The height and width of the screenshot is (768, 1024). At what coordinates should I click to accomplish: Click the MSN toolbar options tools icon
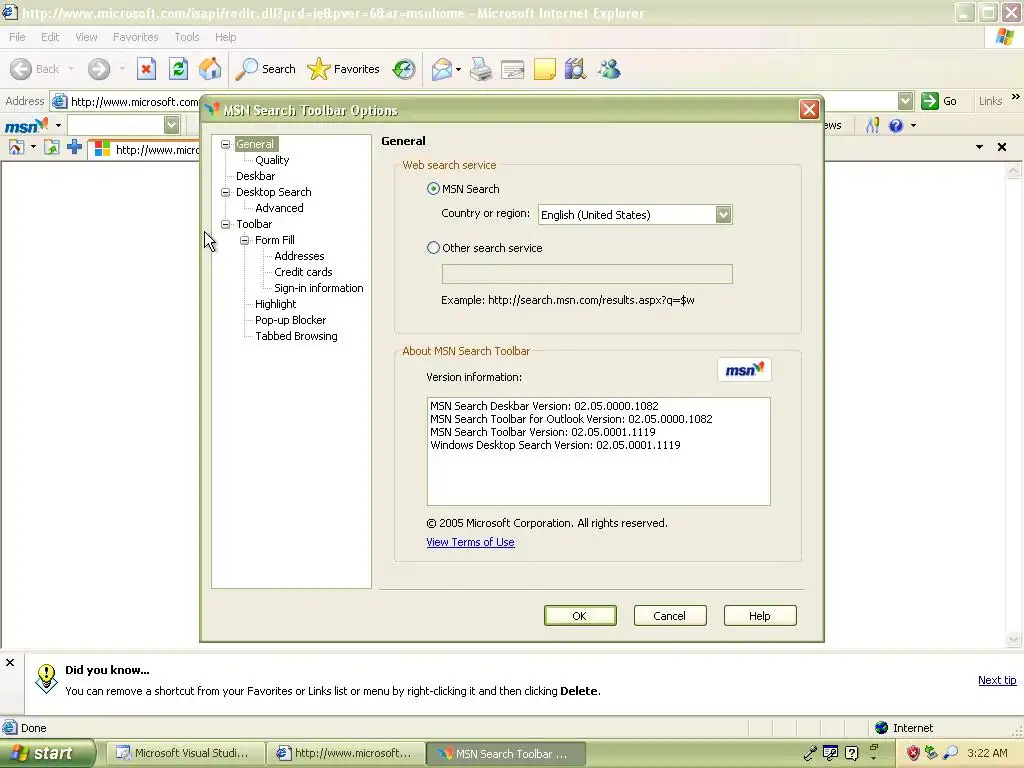click(x=872, y=125)
